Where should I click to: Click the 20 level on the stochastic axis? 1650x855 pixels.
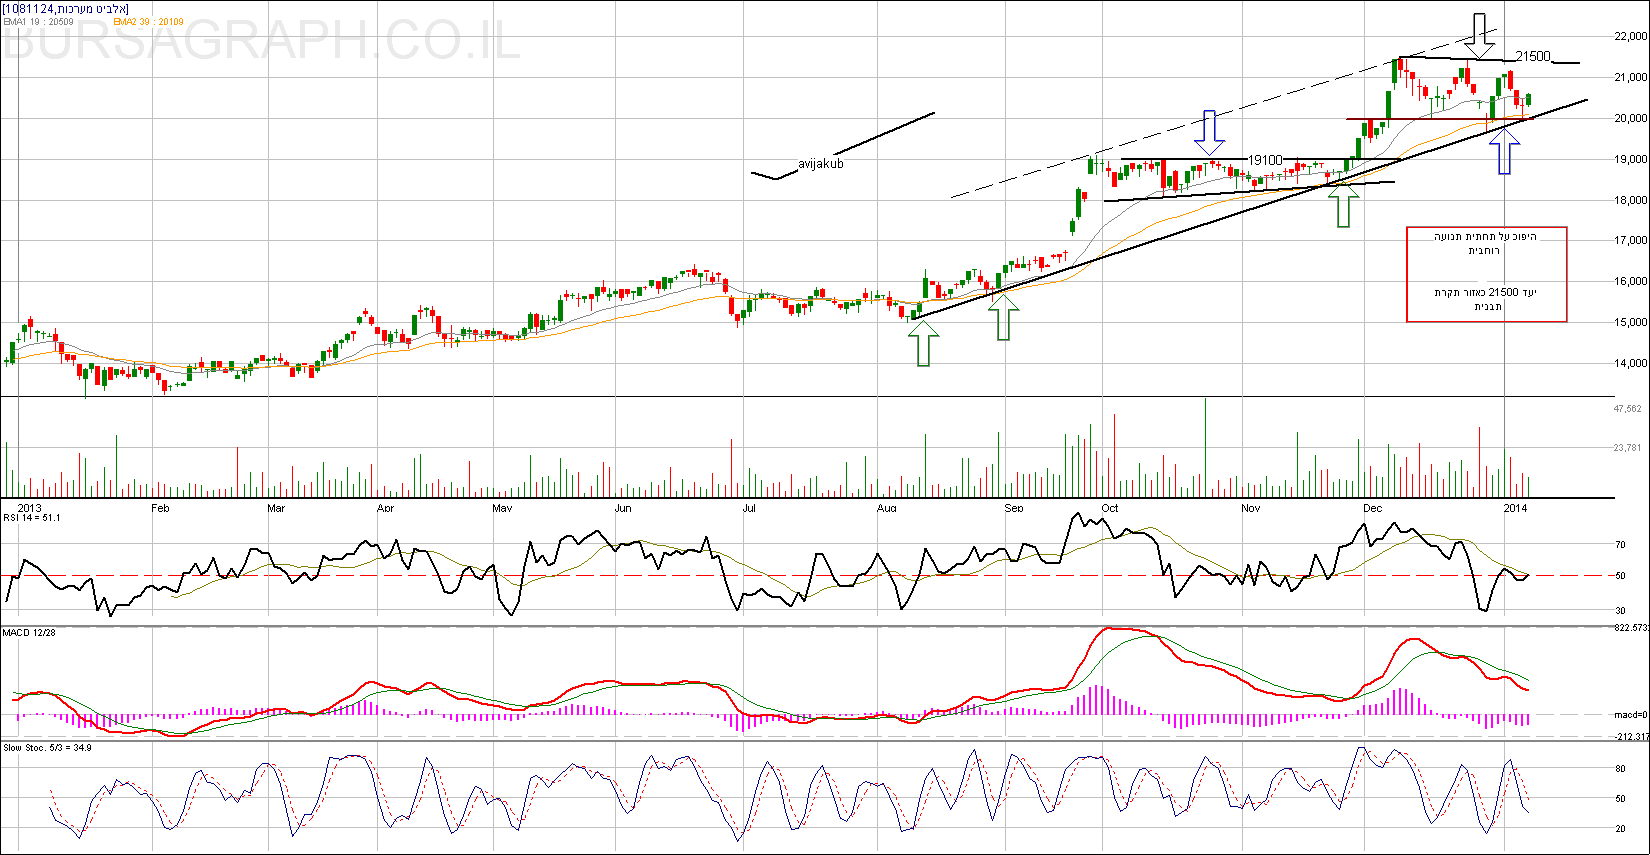coord(1621,829)
